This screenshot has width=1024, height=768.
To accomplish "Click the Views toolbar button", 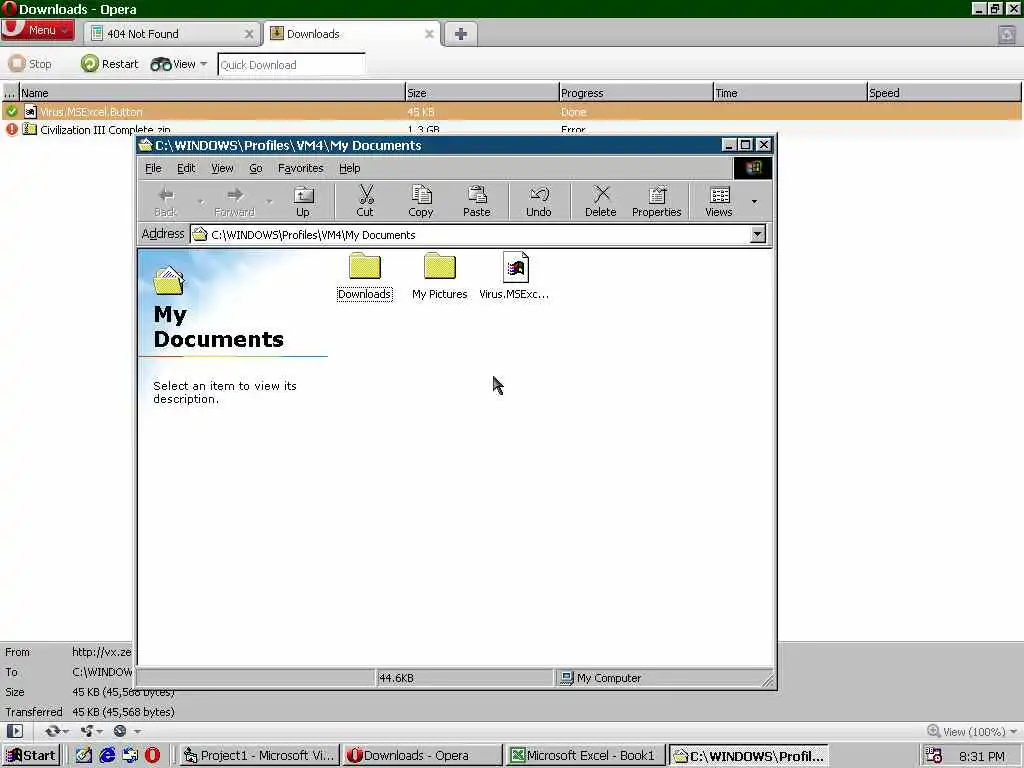I will [x=718, y=201].
